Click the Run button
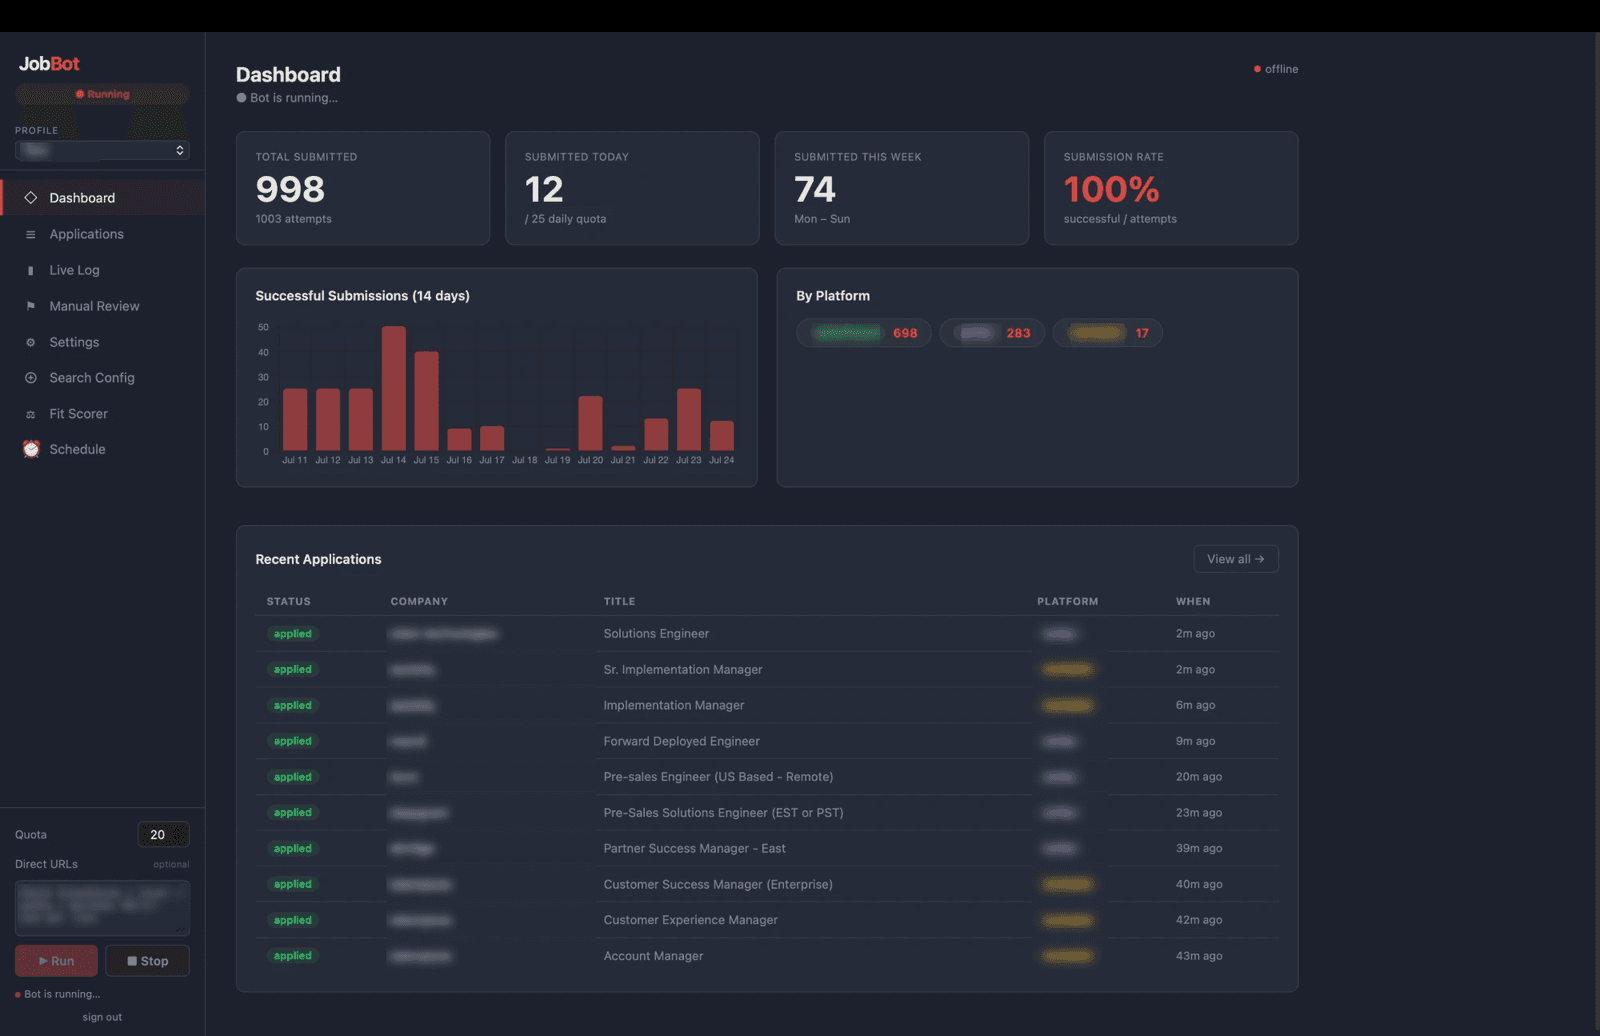 pos(56,961)
